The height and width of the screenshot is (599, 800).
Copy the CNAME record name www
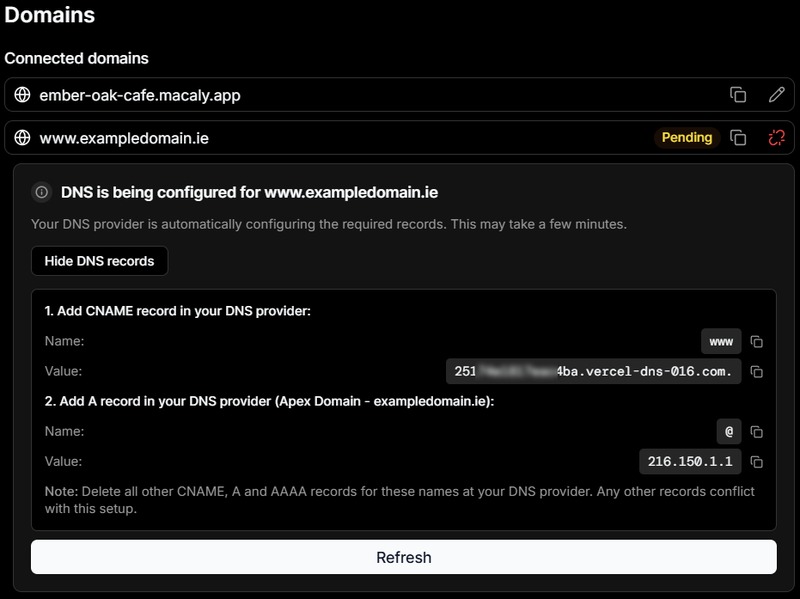(757, 341)
